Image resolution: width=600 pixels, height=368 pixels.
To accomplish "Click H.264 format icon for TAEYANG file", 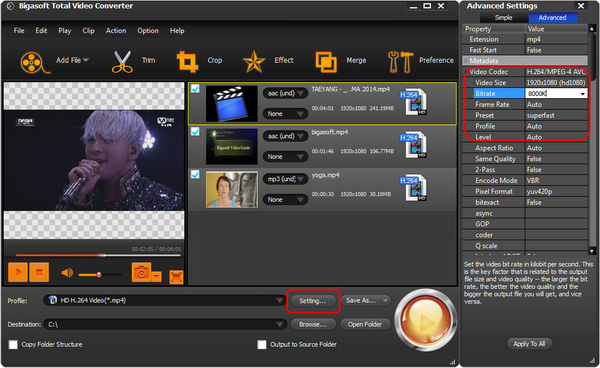I will coord(413,102).
